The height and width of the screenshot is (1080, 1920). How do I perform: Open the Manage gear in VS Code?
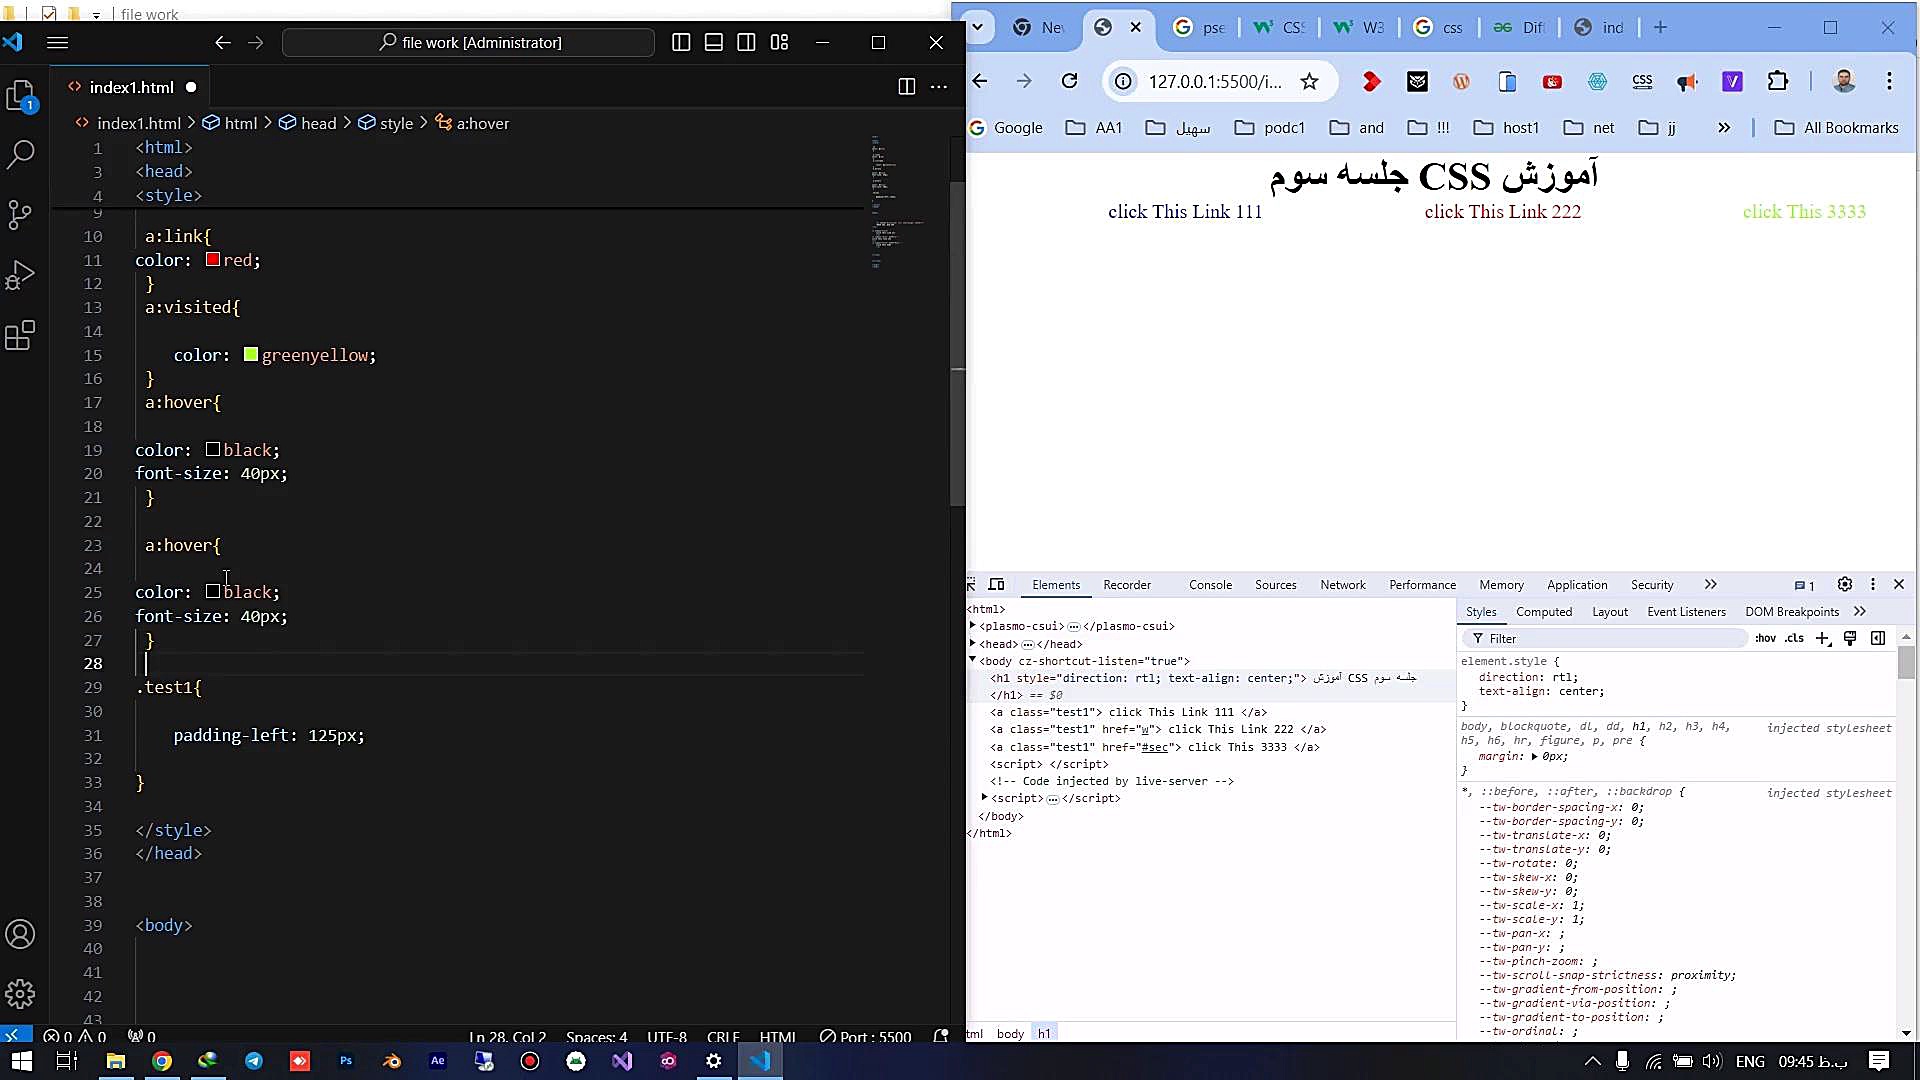pos(21,994)
